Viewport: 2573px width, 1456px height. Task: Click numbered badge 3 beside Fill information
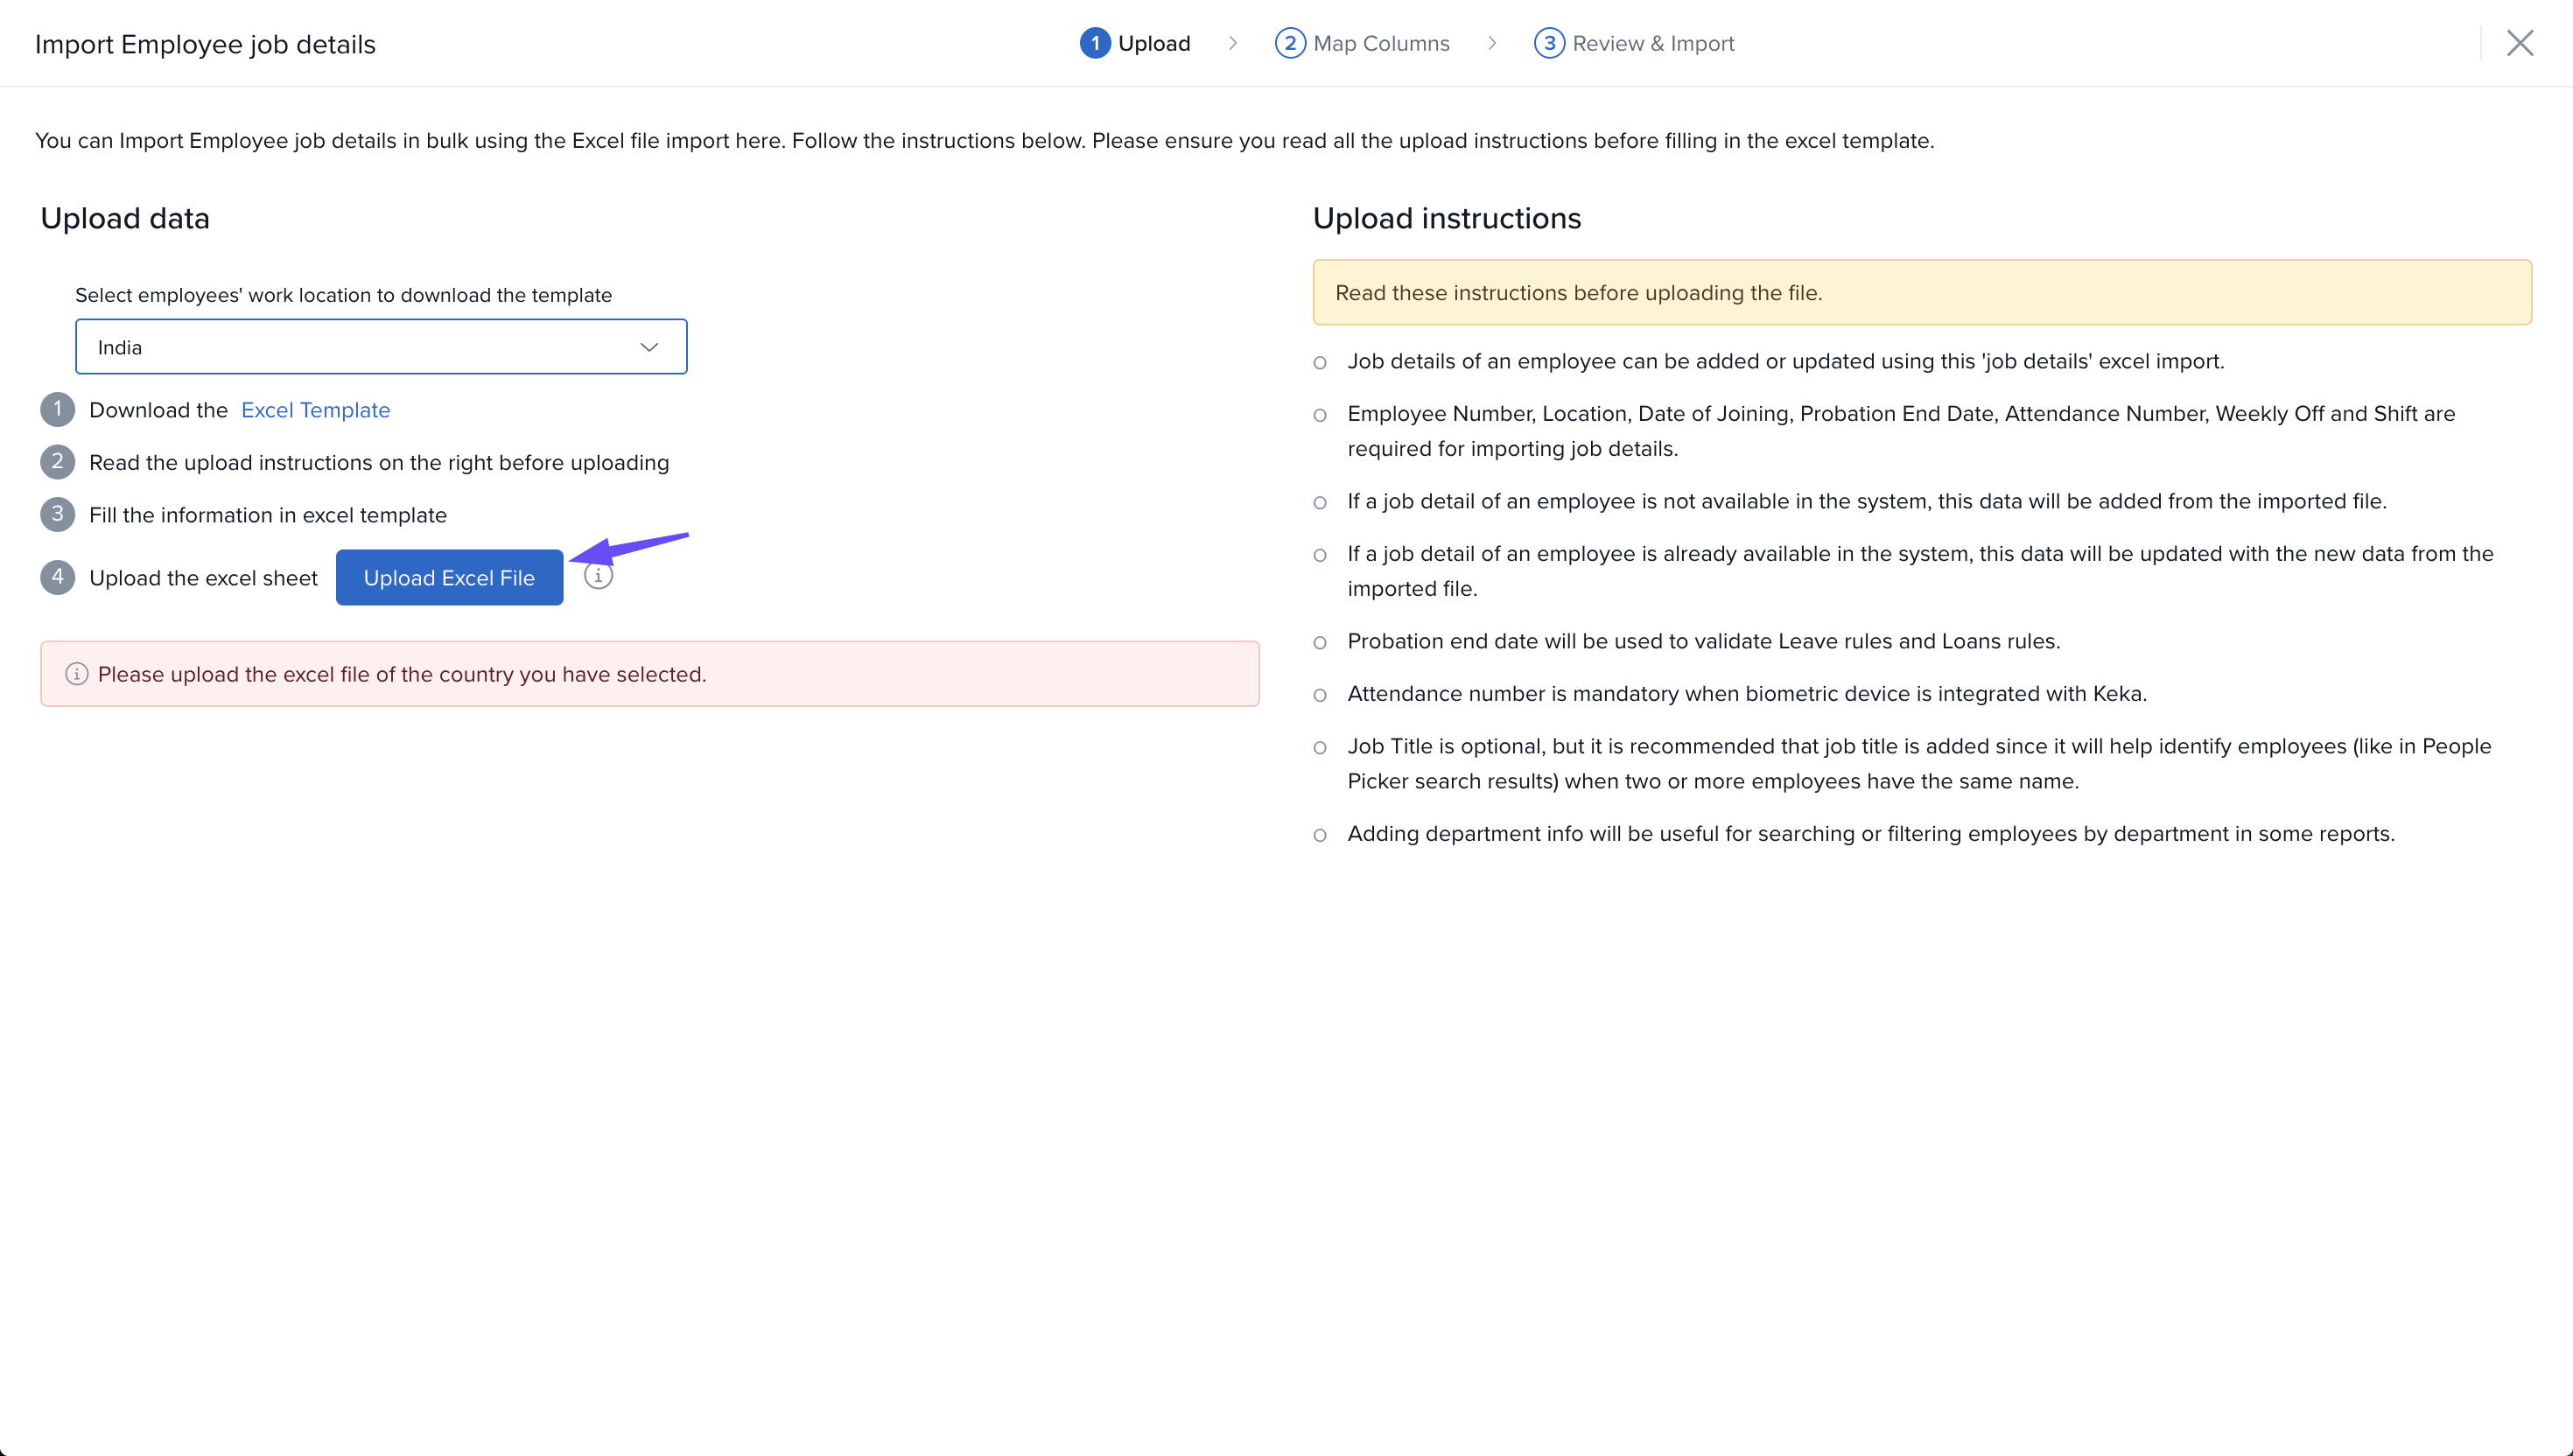pyautogui.click(x=58, y=514)
